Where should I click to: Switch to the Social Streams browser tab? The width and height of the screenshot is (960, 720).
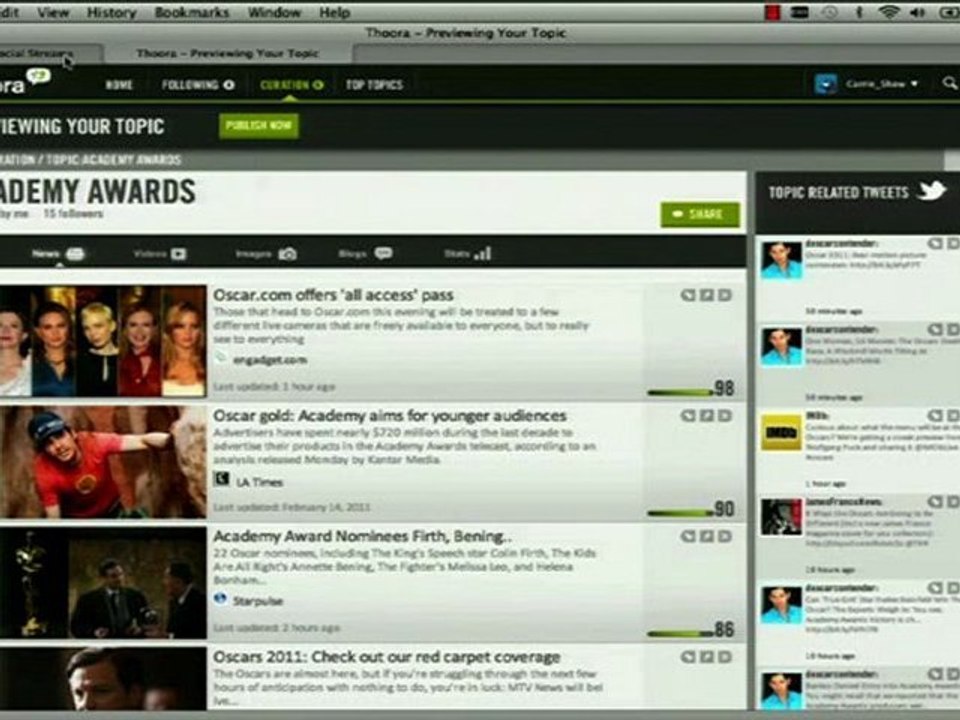50,53
